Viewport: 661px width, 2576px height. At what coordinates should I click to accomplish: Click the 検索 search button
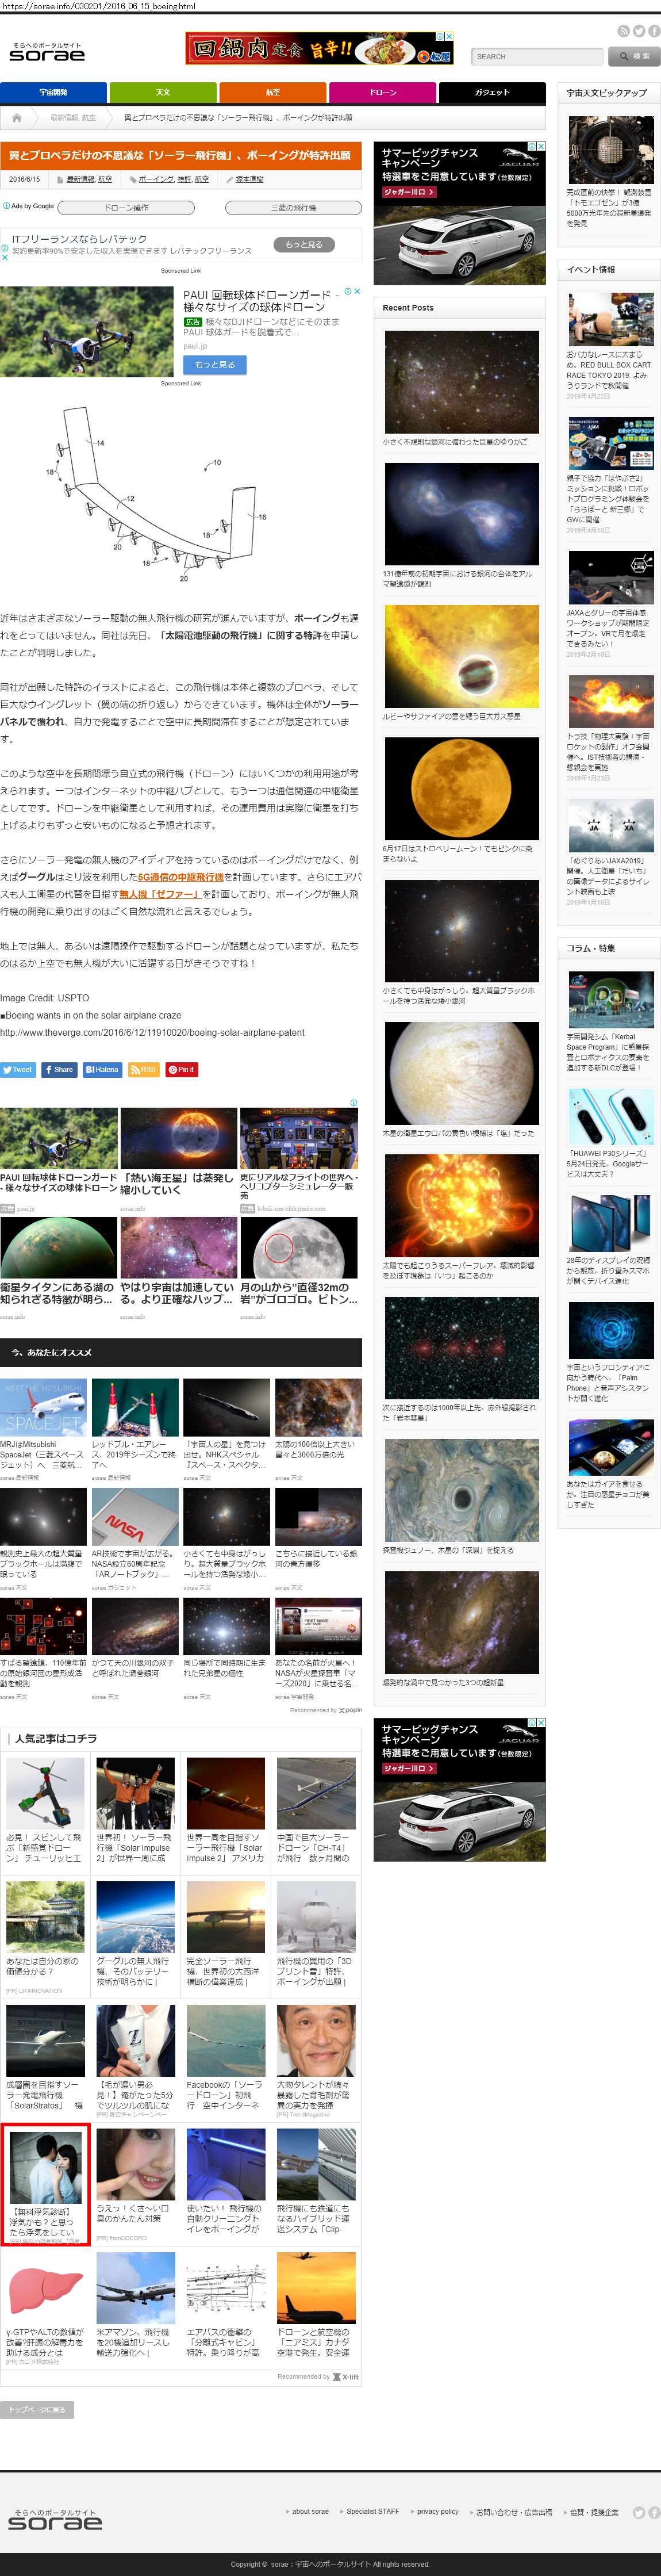coord(633,57)
